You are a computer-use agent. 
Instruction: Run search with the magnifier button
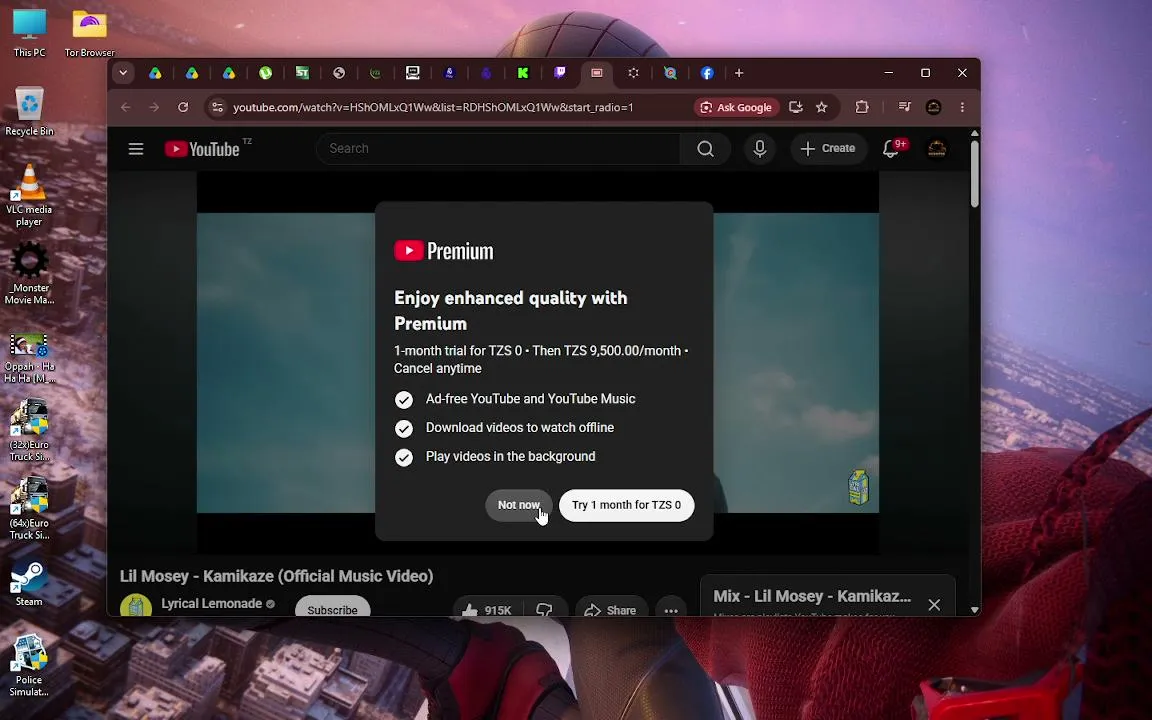coord(705,149)
